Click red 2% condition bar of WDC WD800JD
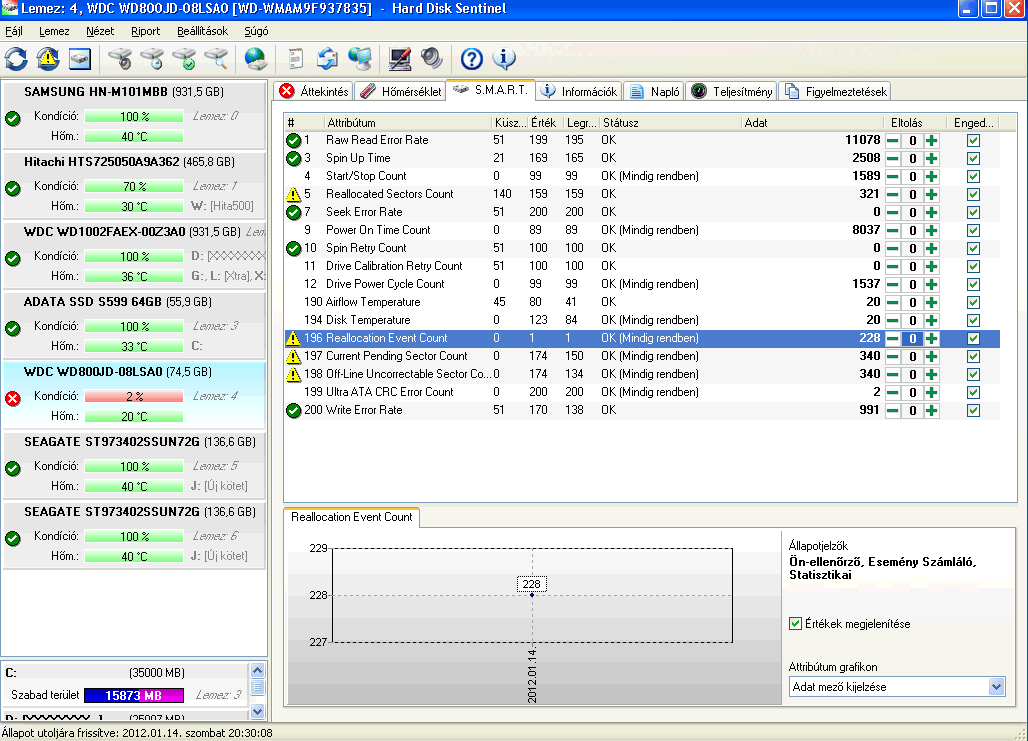The height and width of the screenshot is (741, 1028). [134, 396]
